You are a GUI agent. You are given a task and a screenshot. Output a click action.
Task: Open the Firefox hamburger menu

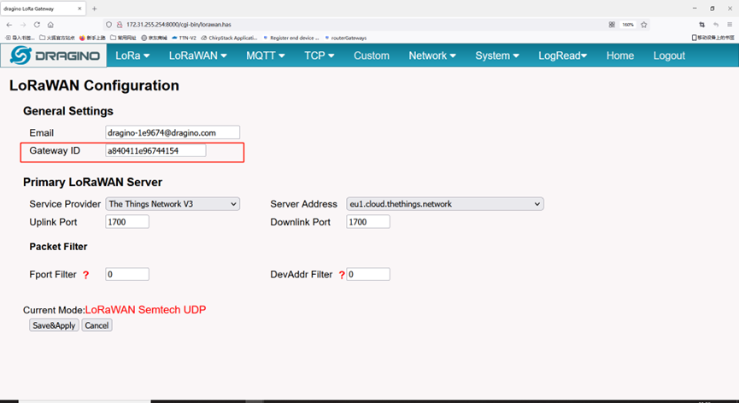pos(730,25)
